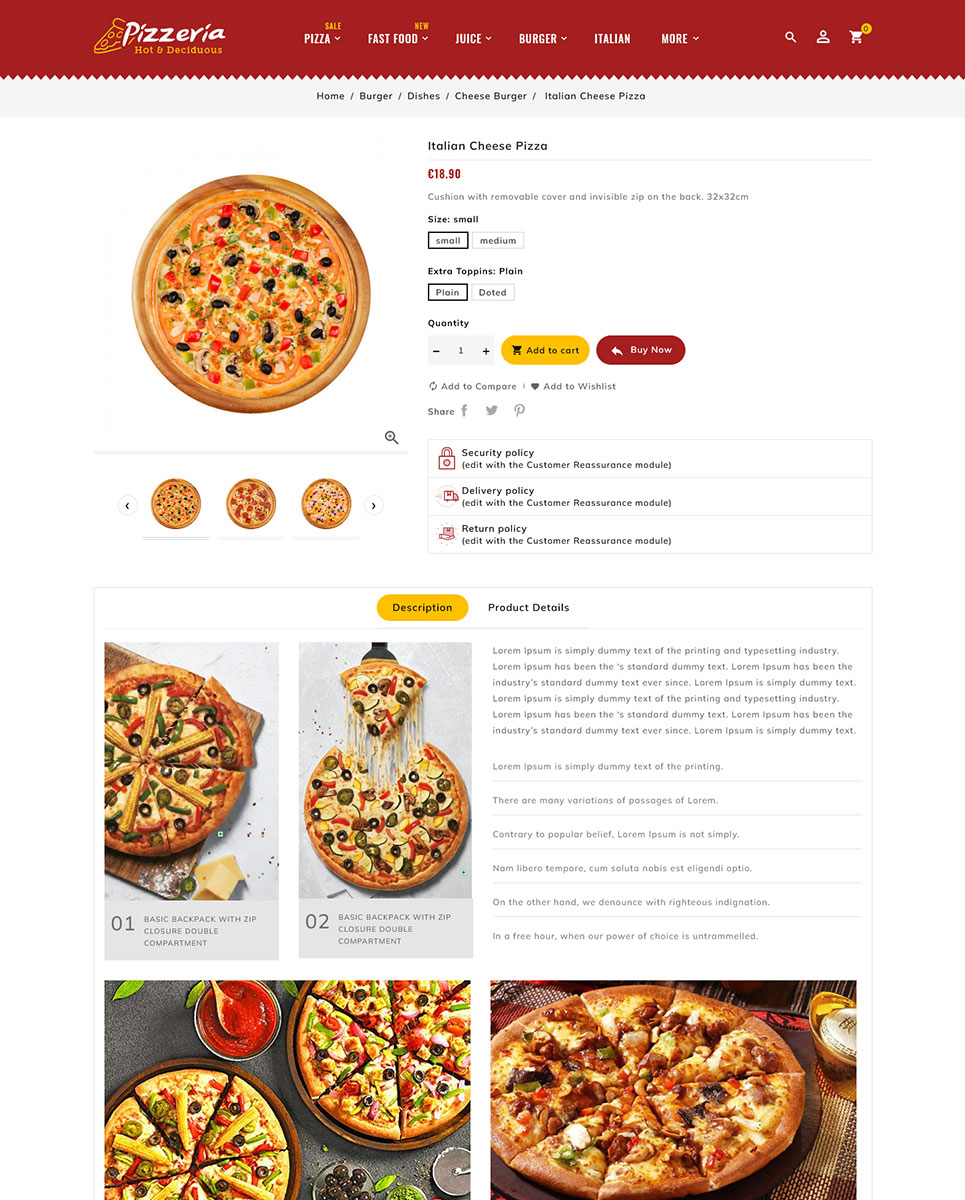The image size is (965, 1200).
Task: Choose the Doted extra topping option
Action: 493,292
